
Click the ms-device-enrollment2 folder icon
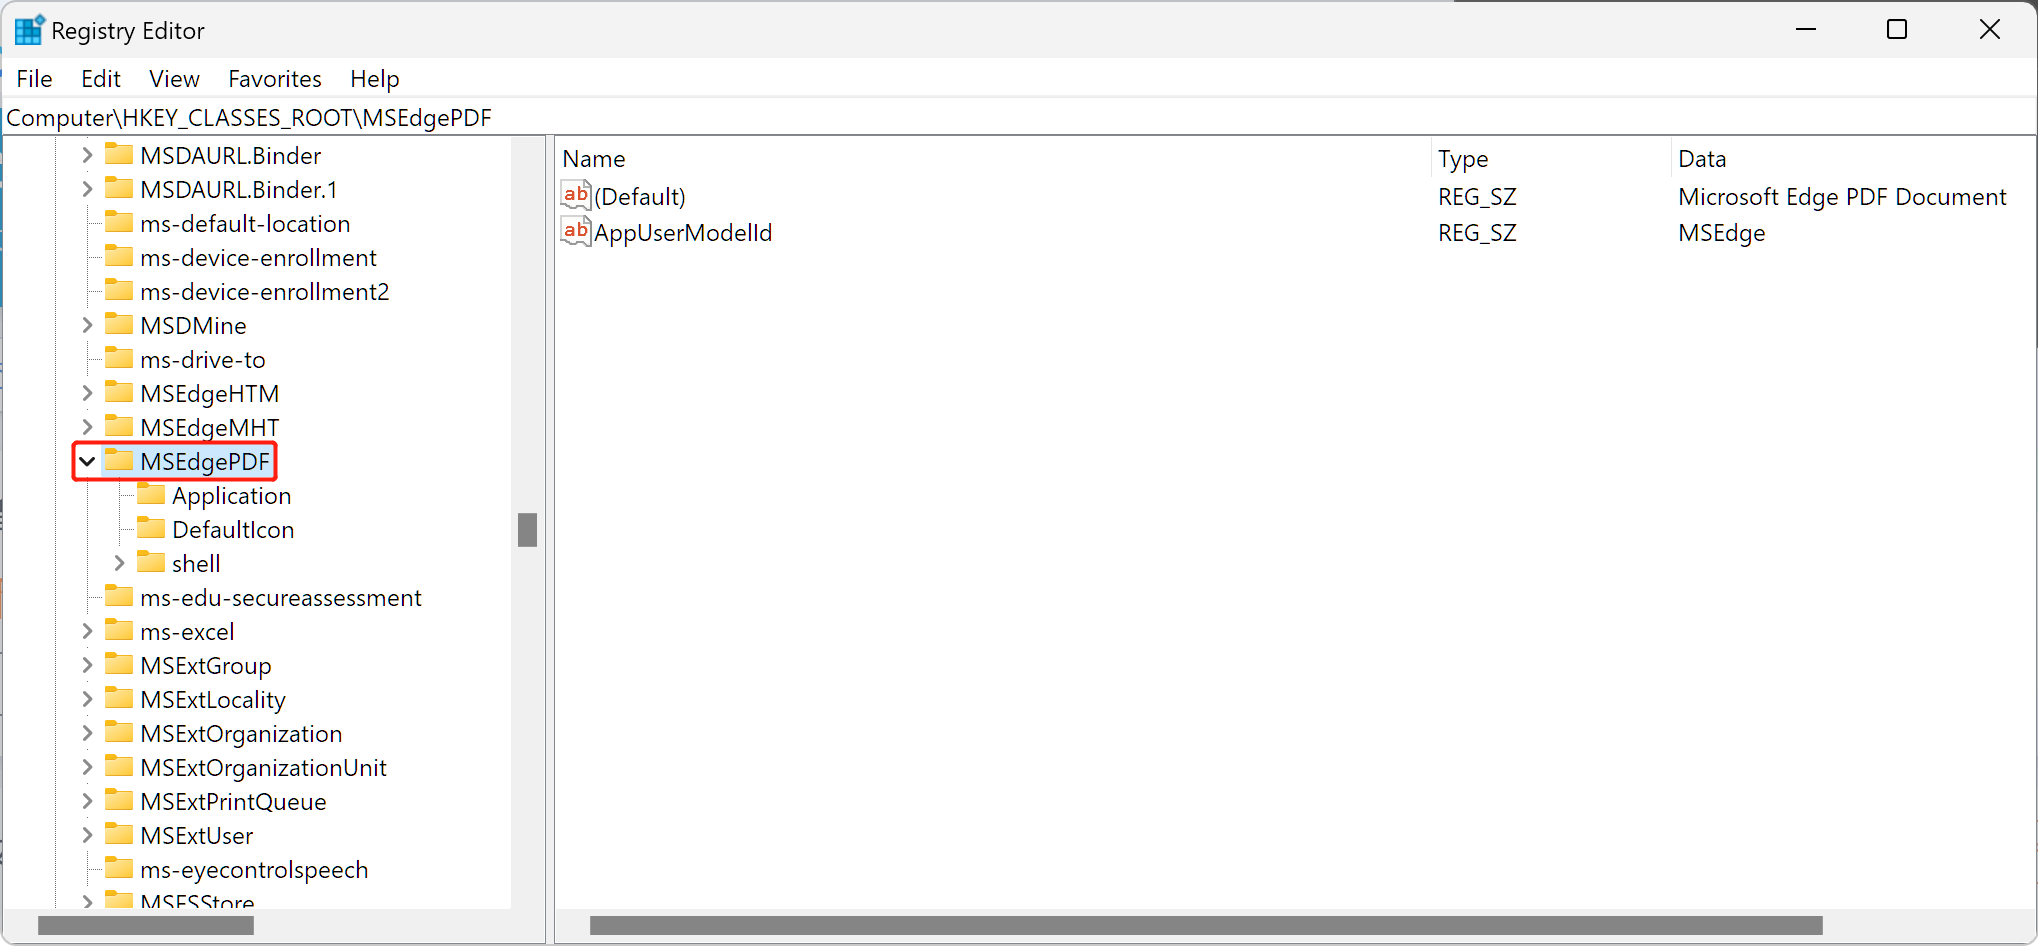[119, 291]
